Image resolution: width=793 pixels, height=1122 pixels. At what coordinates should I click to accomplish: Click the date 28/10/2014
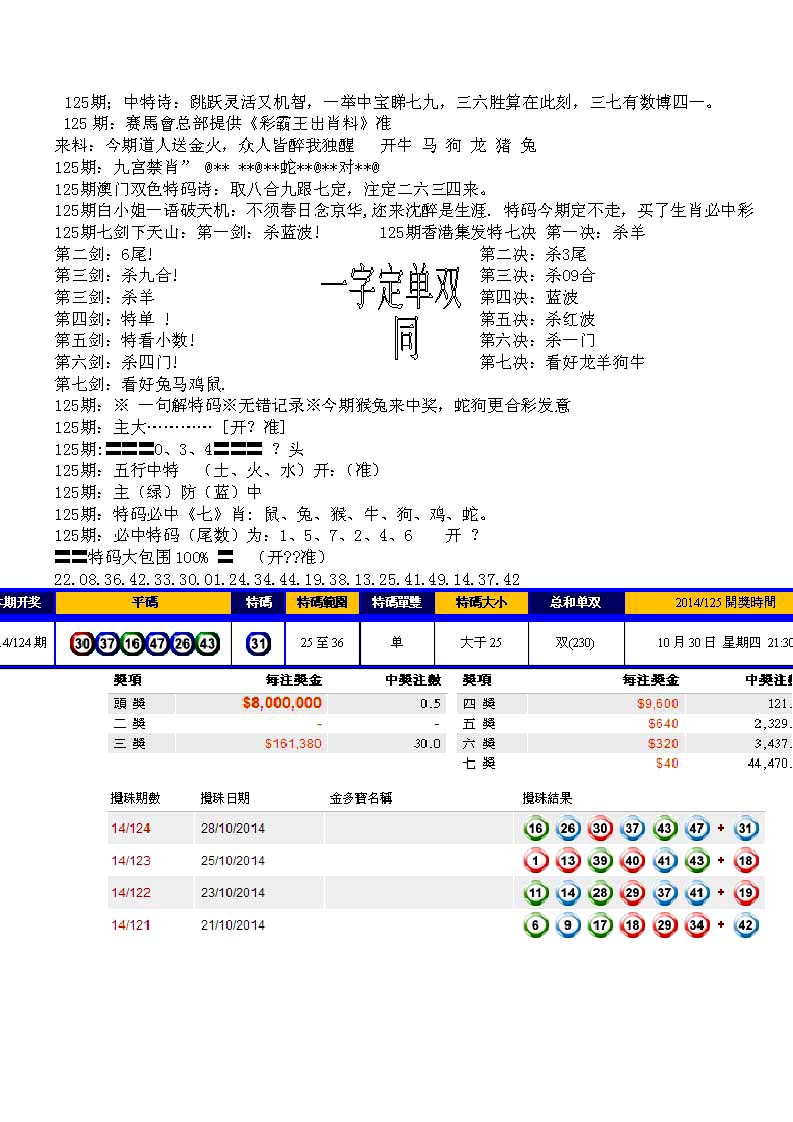pyautogui.click(x=233, y=828)
